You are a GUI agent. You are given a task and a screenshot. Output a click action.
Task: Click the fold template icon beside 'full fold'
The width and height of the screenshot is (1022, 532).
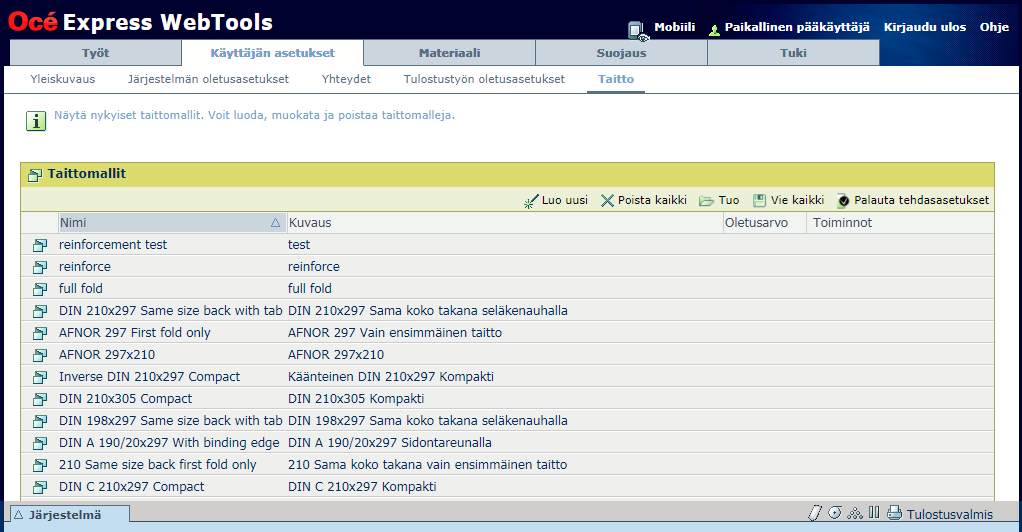coord(40,289)
